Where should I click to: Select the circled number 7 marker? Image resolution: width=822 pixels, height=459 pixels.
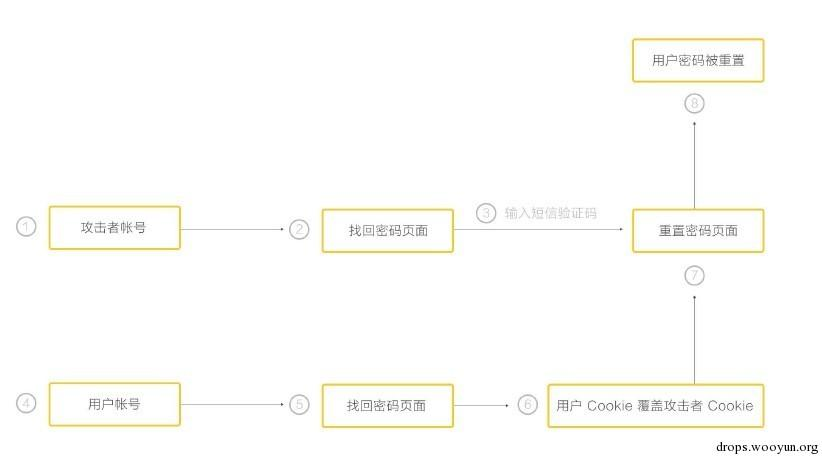coord(695,274)
